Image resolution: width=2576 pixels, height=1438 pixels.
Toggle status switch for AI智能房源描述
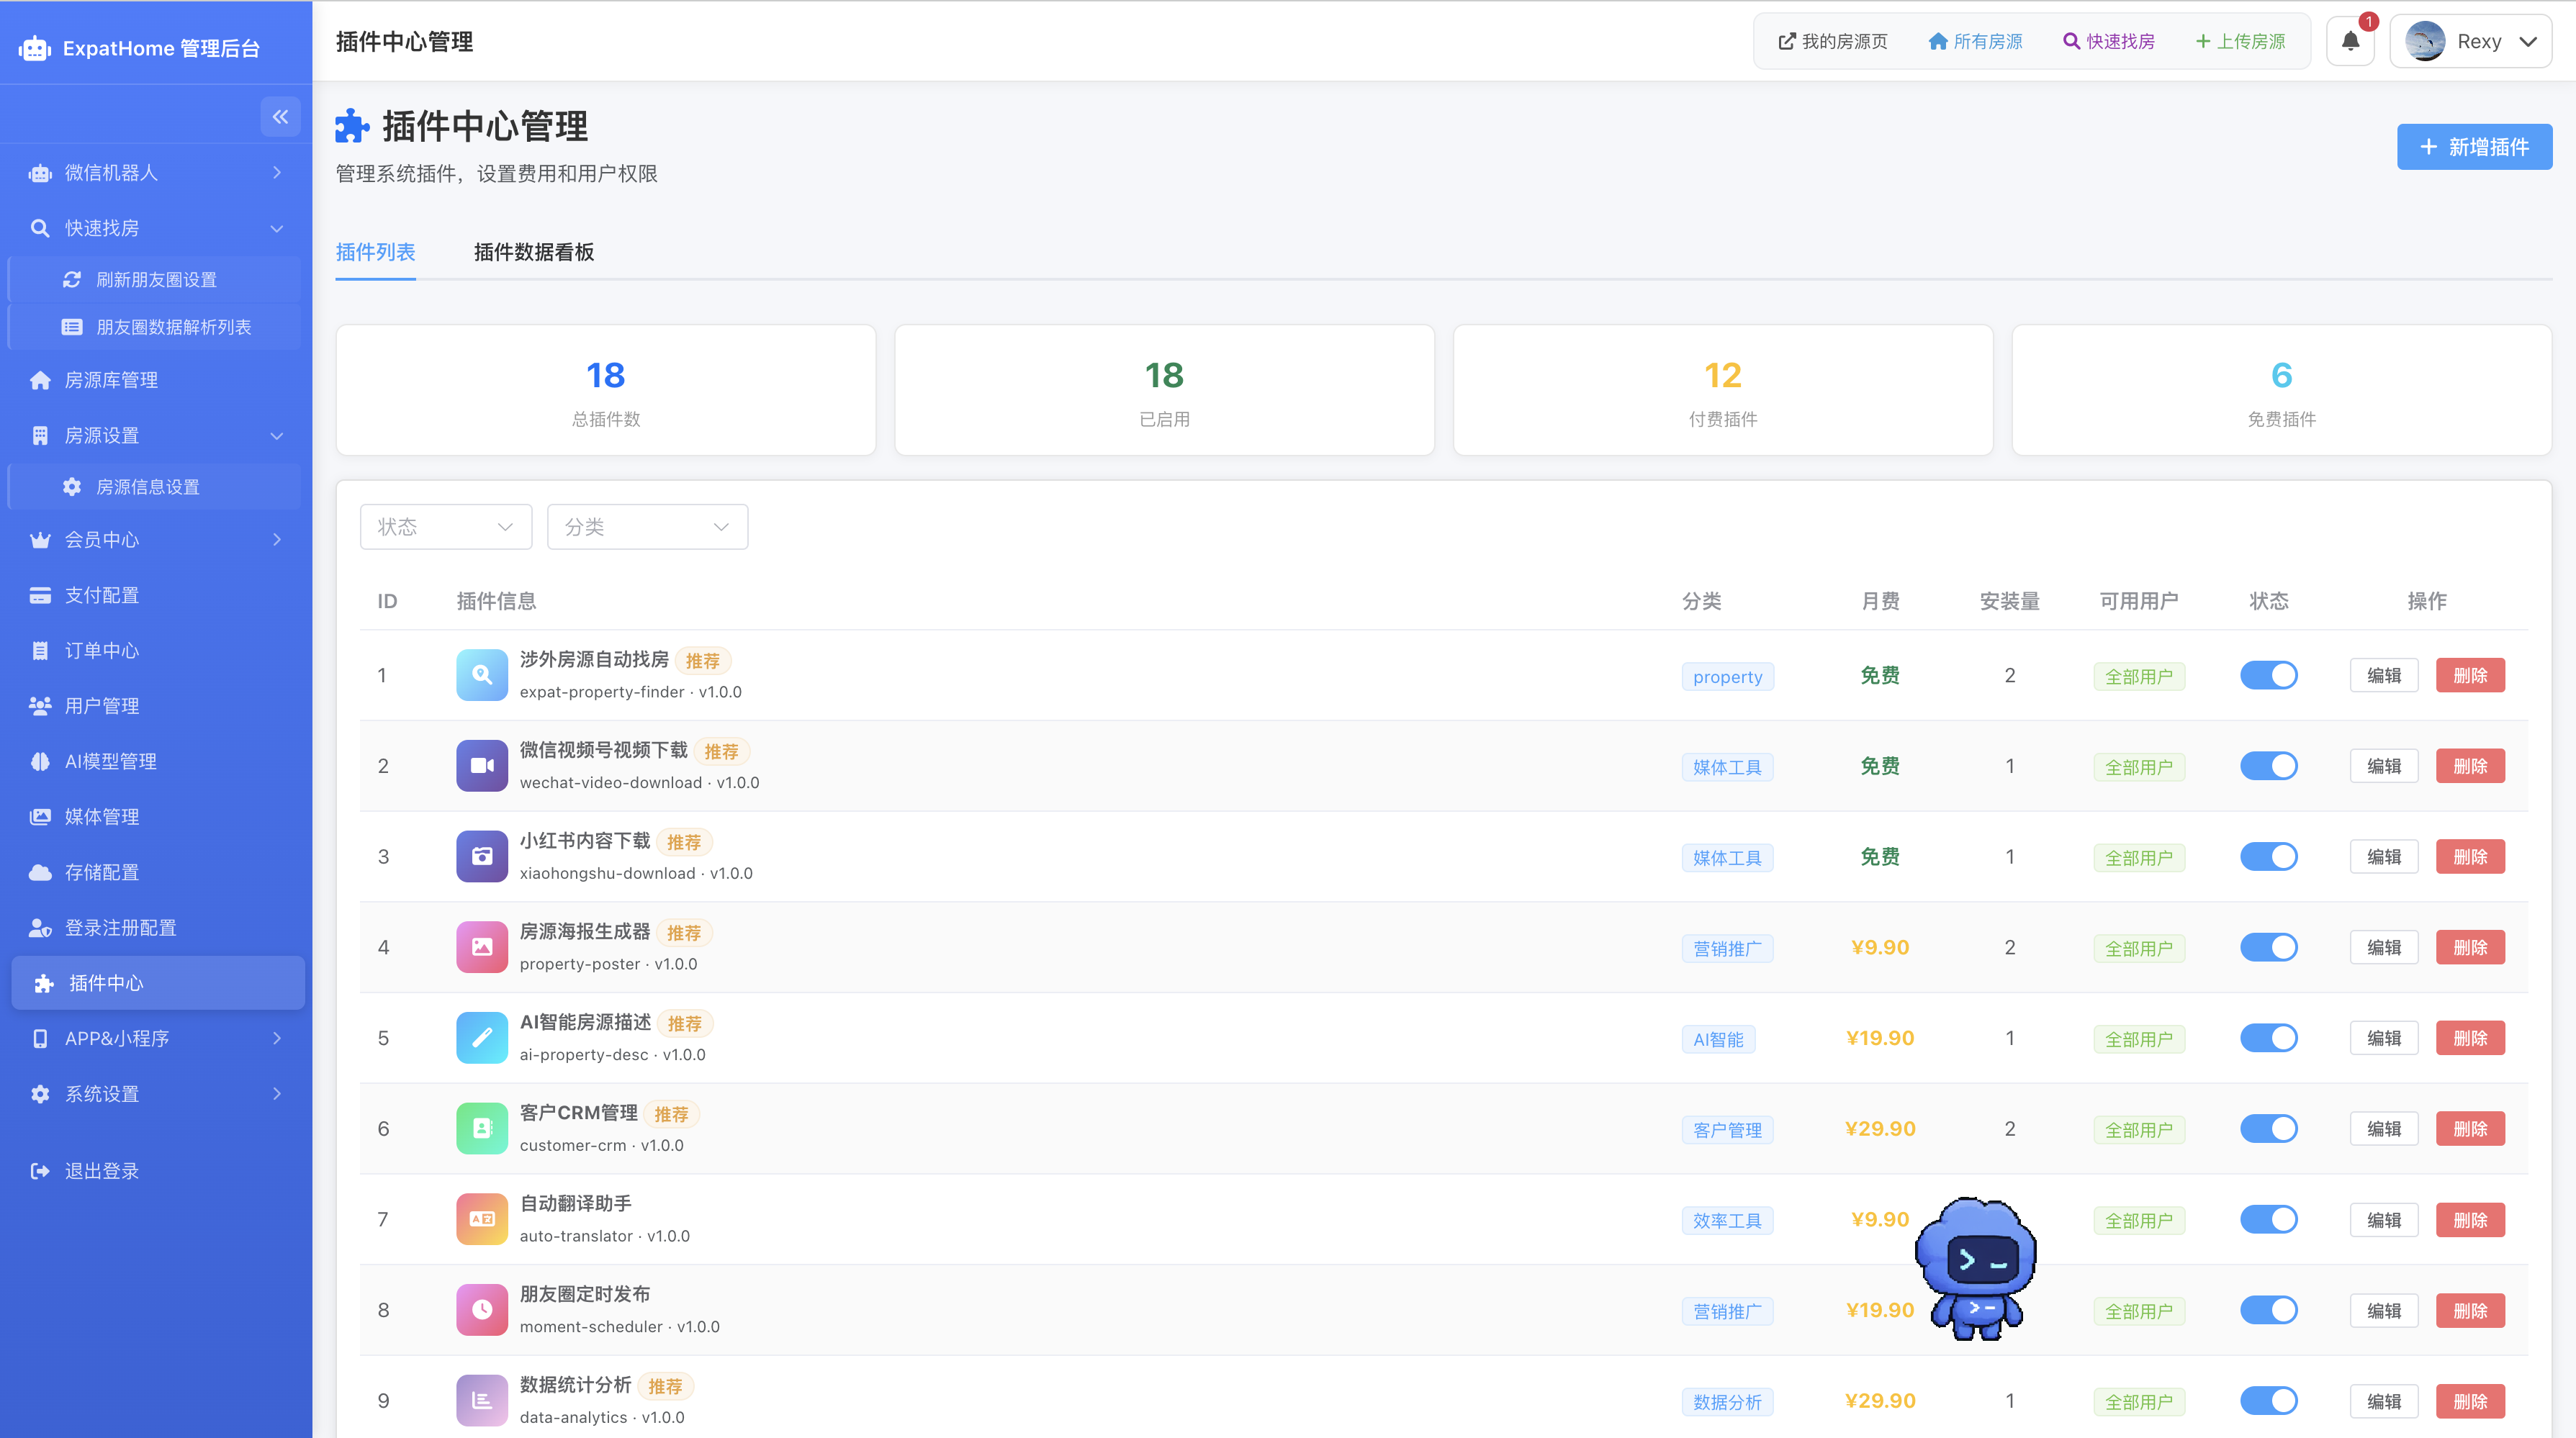[x=2268, y=1038]
